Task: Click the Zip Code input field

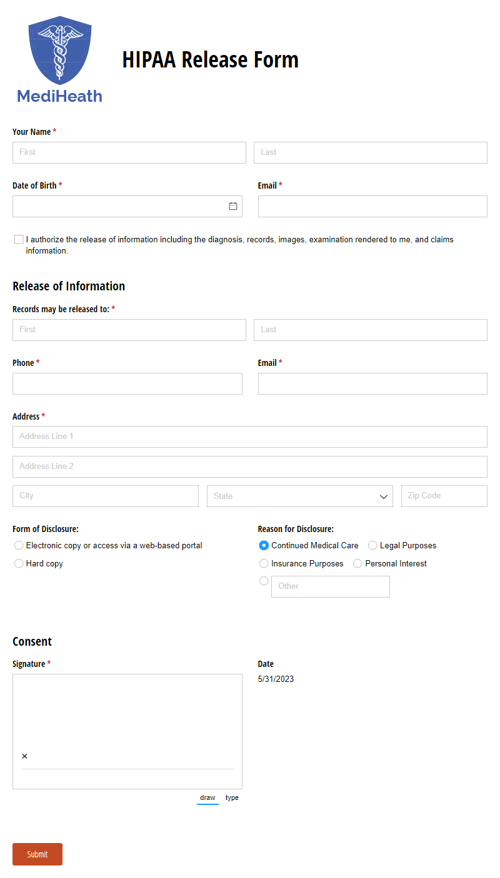Action: (x=444, y=496)
